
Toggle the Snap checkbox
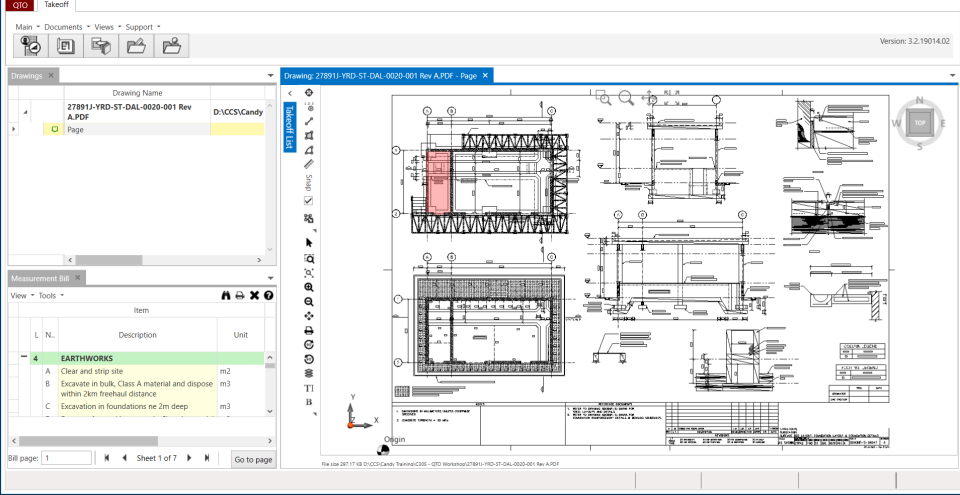[309, 200]
